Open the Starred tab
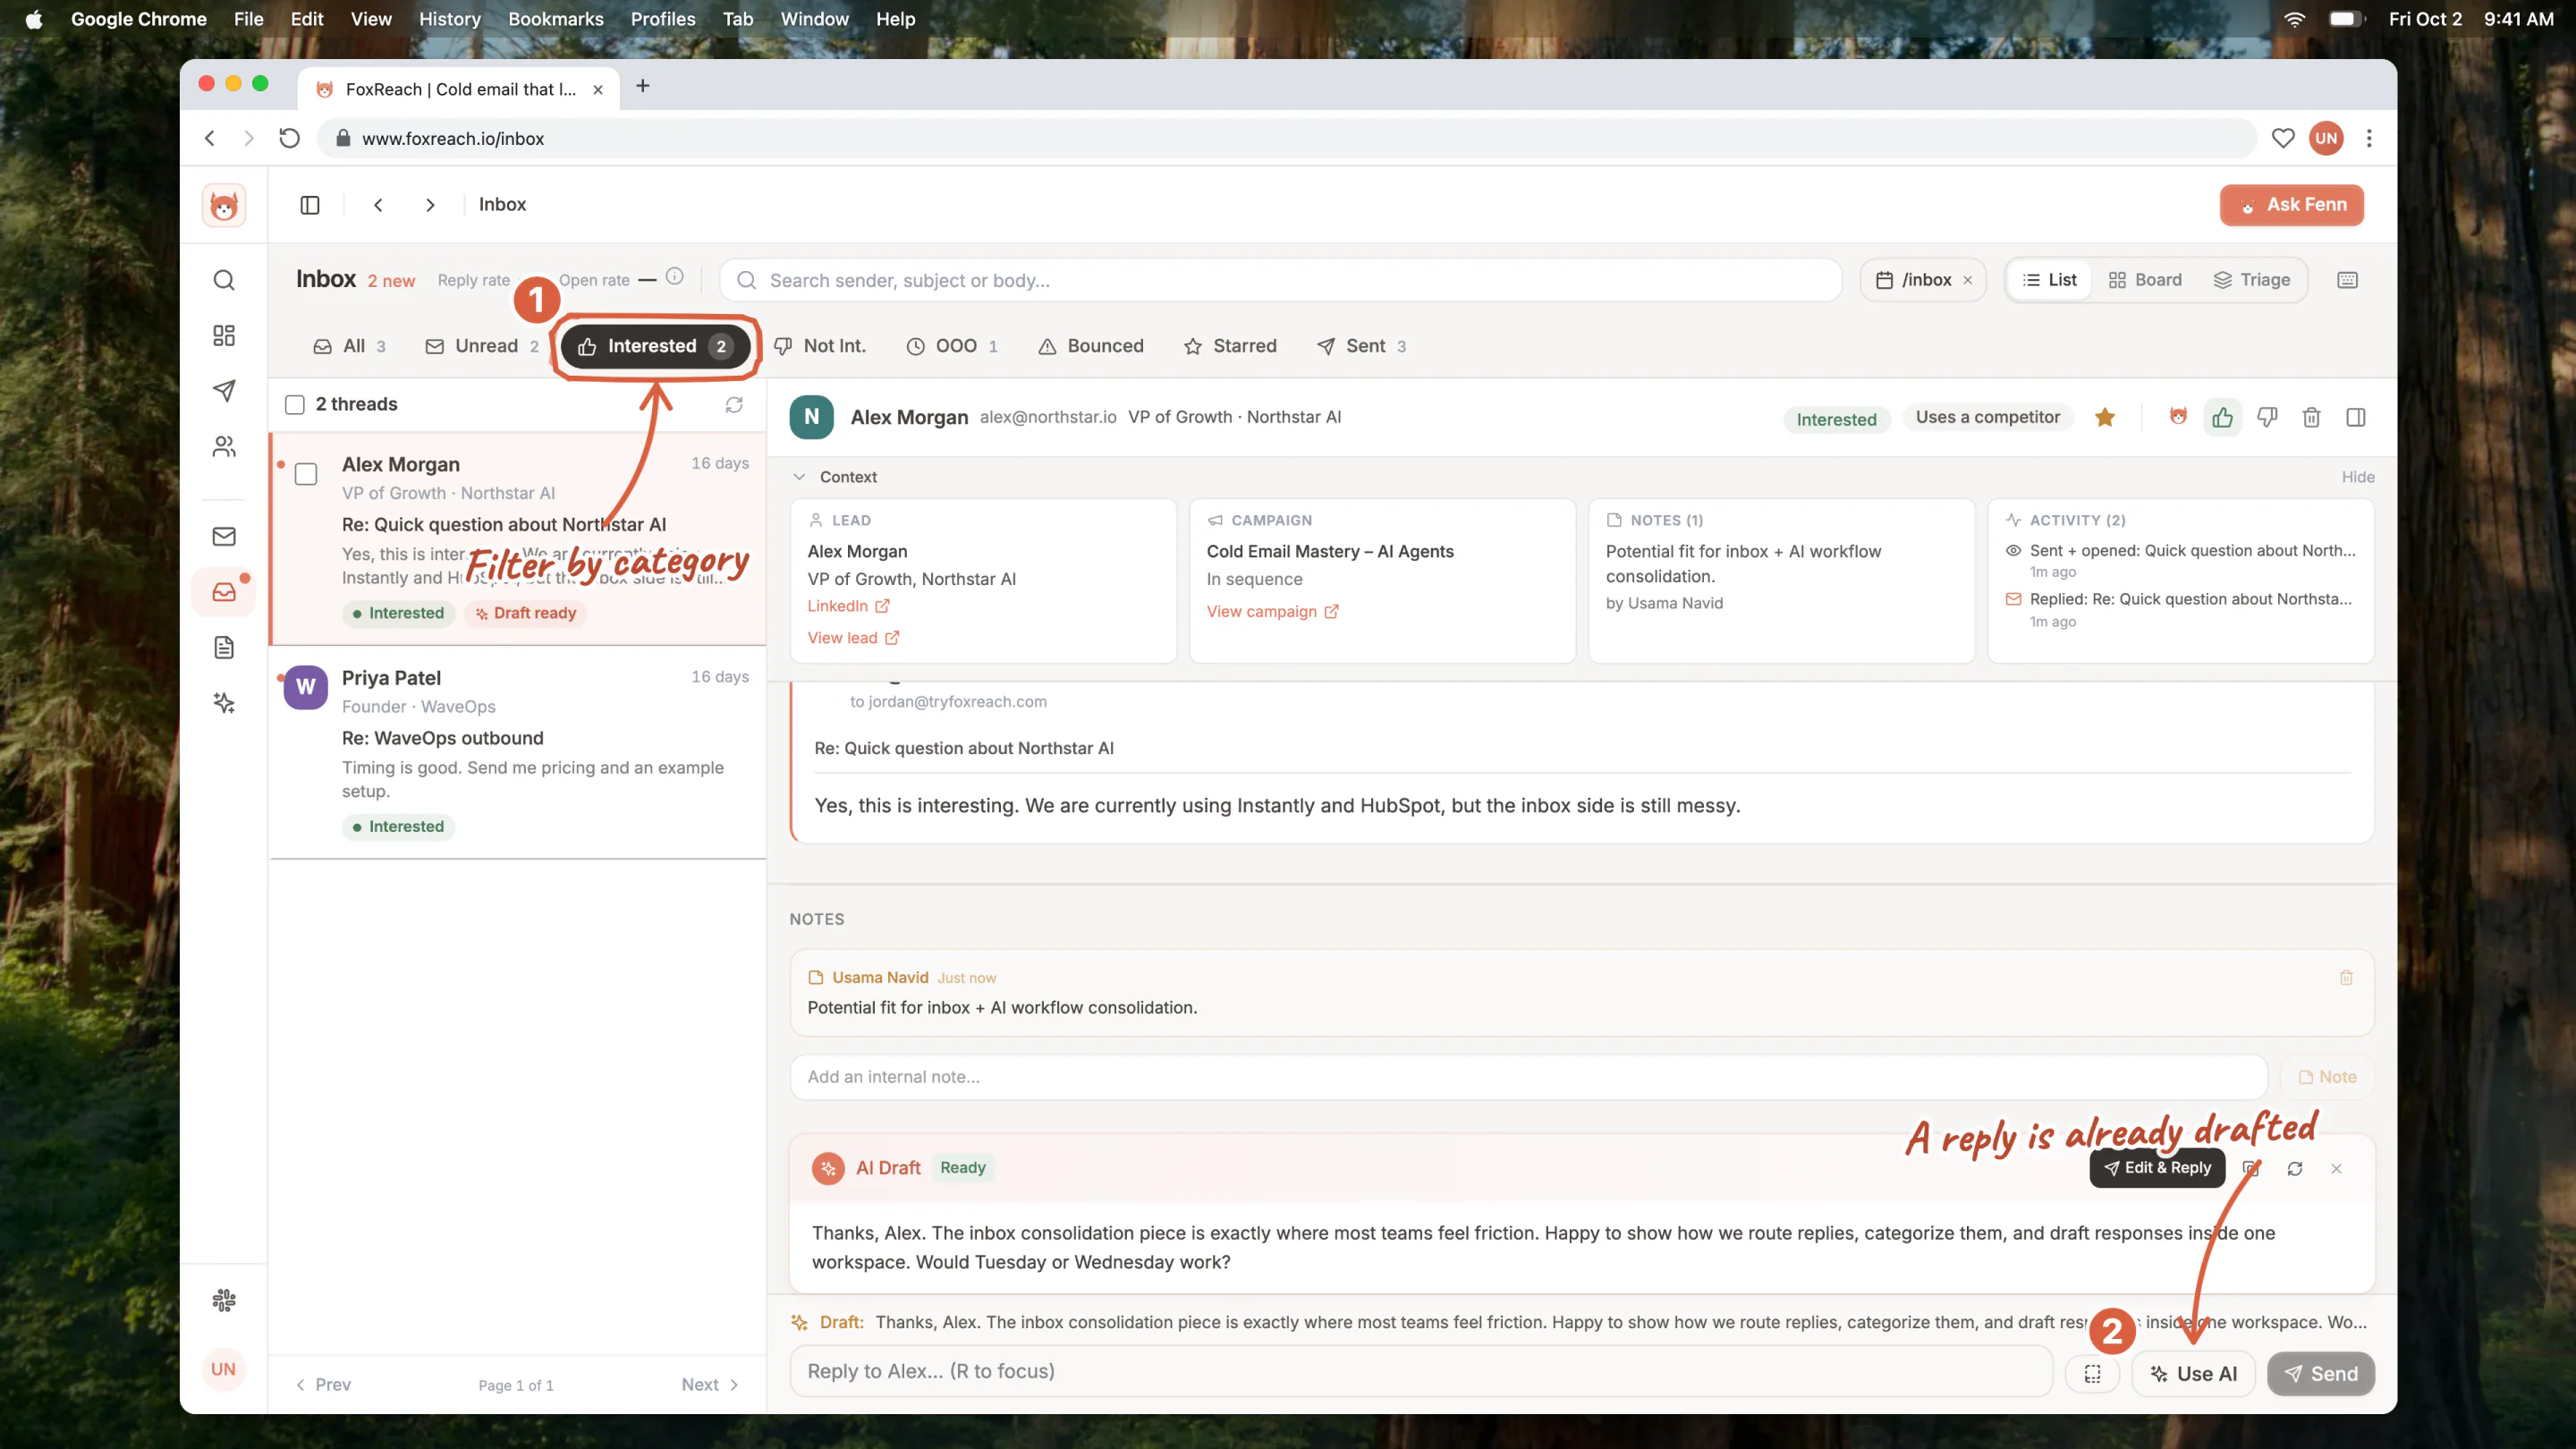 point(1230,346)
